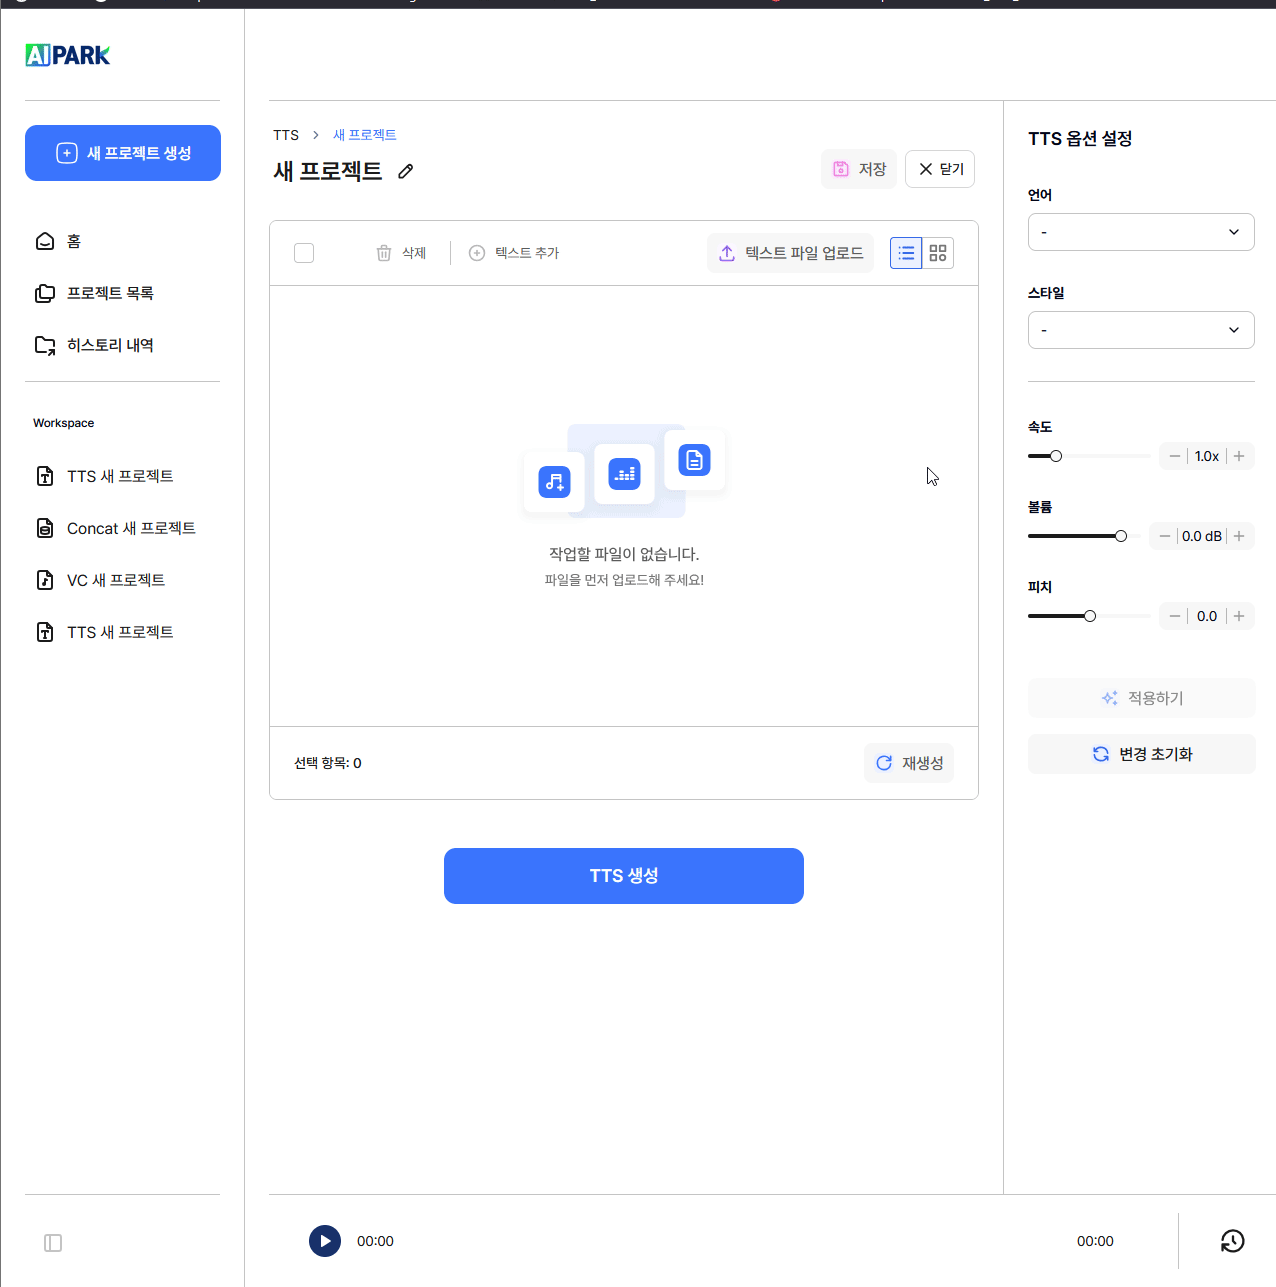
Task: Open the 언어 language dropdown
Action: (x=1141, y=232)
